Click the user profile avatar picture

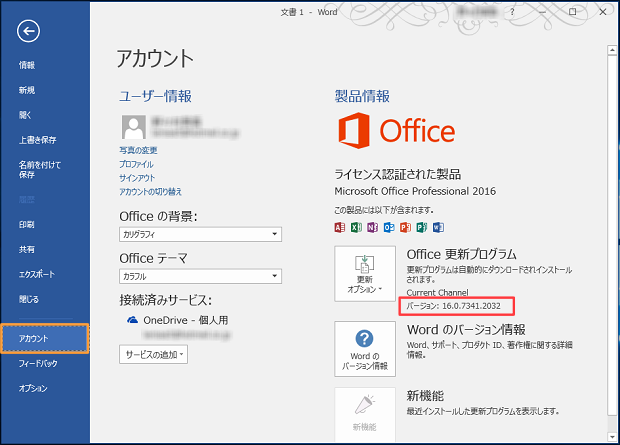pos(134,127)
